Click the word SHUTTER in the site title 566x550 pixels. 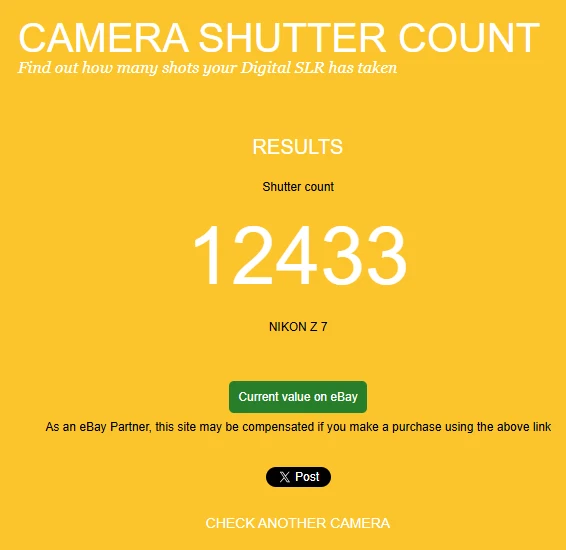coord(292,38)
